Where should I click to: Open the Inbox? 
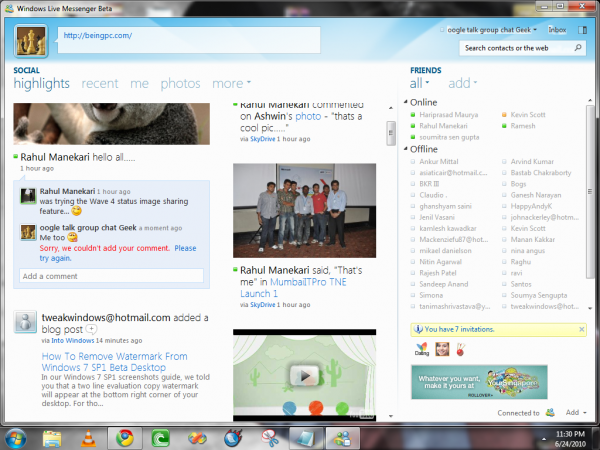coord(557,30)
